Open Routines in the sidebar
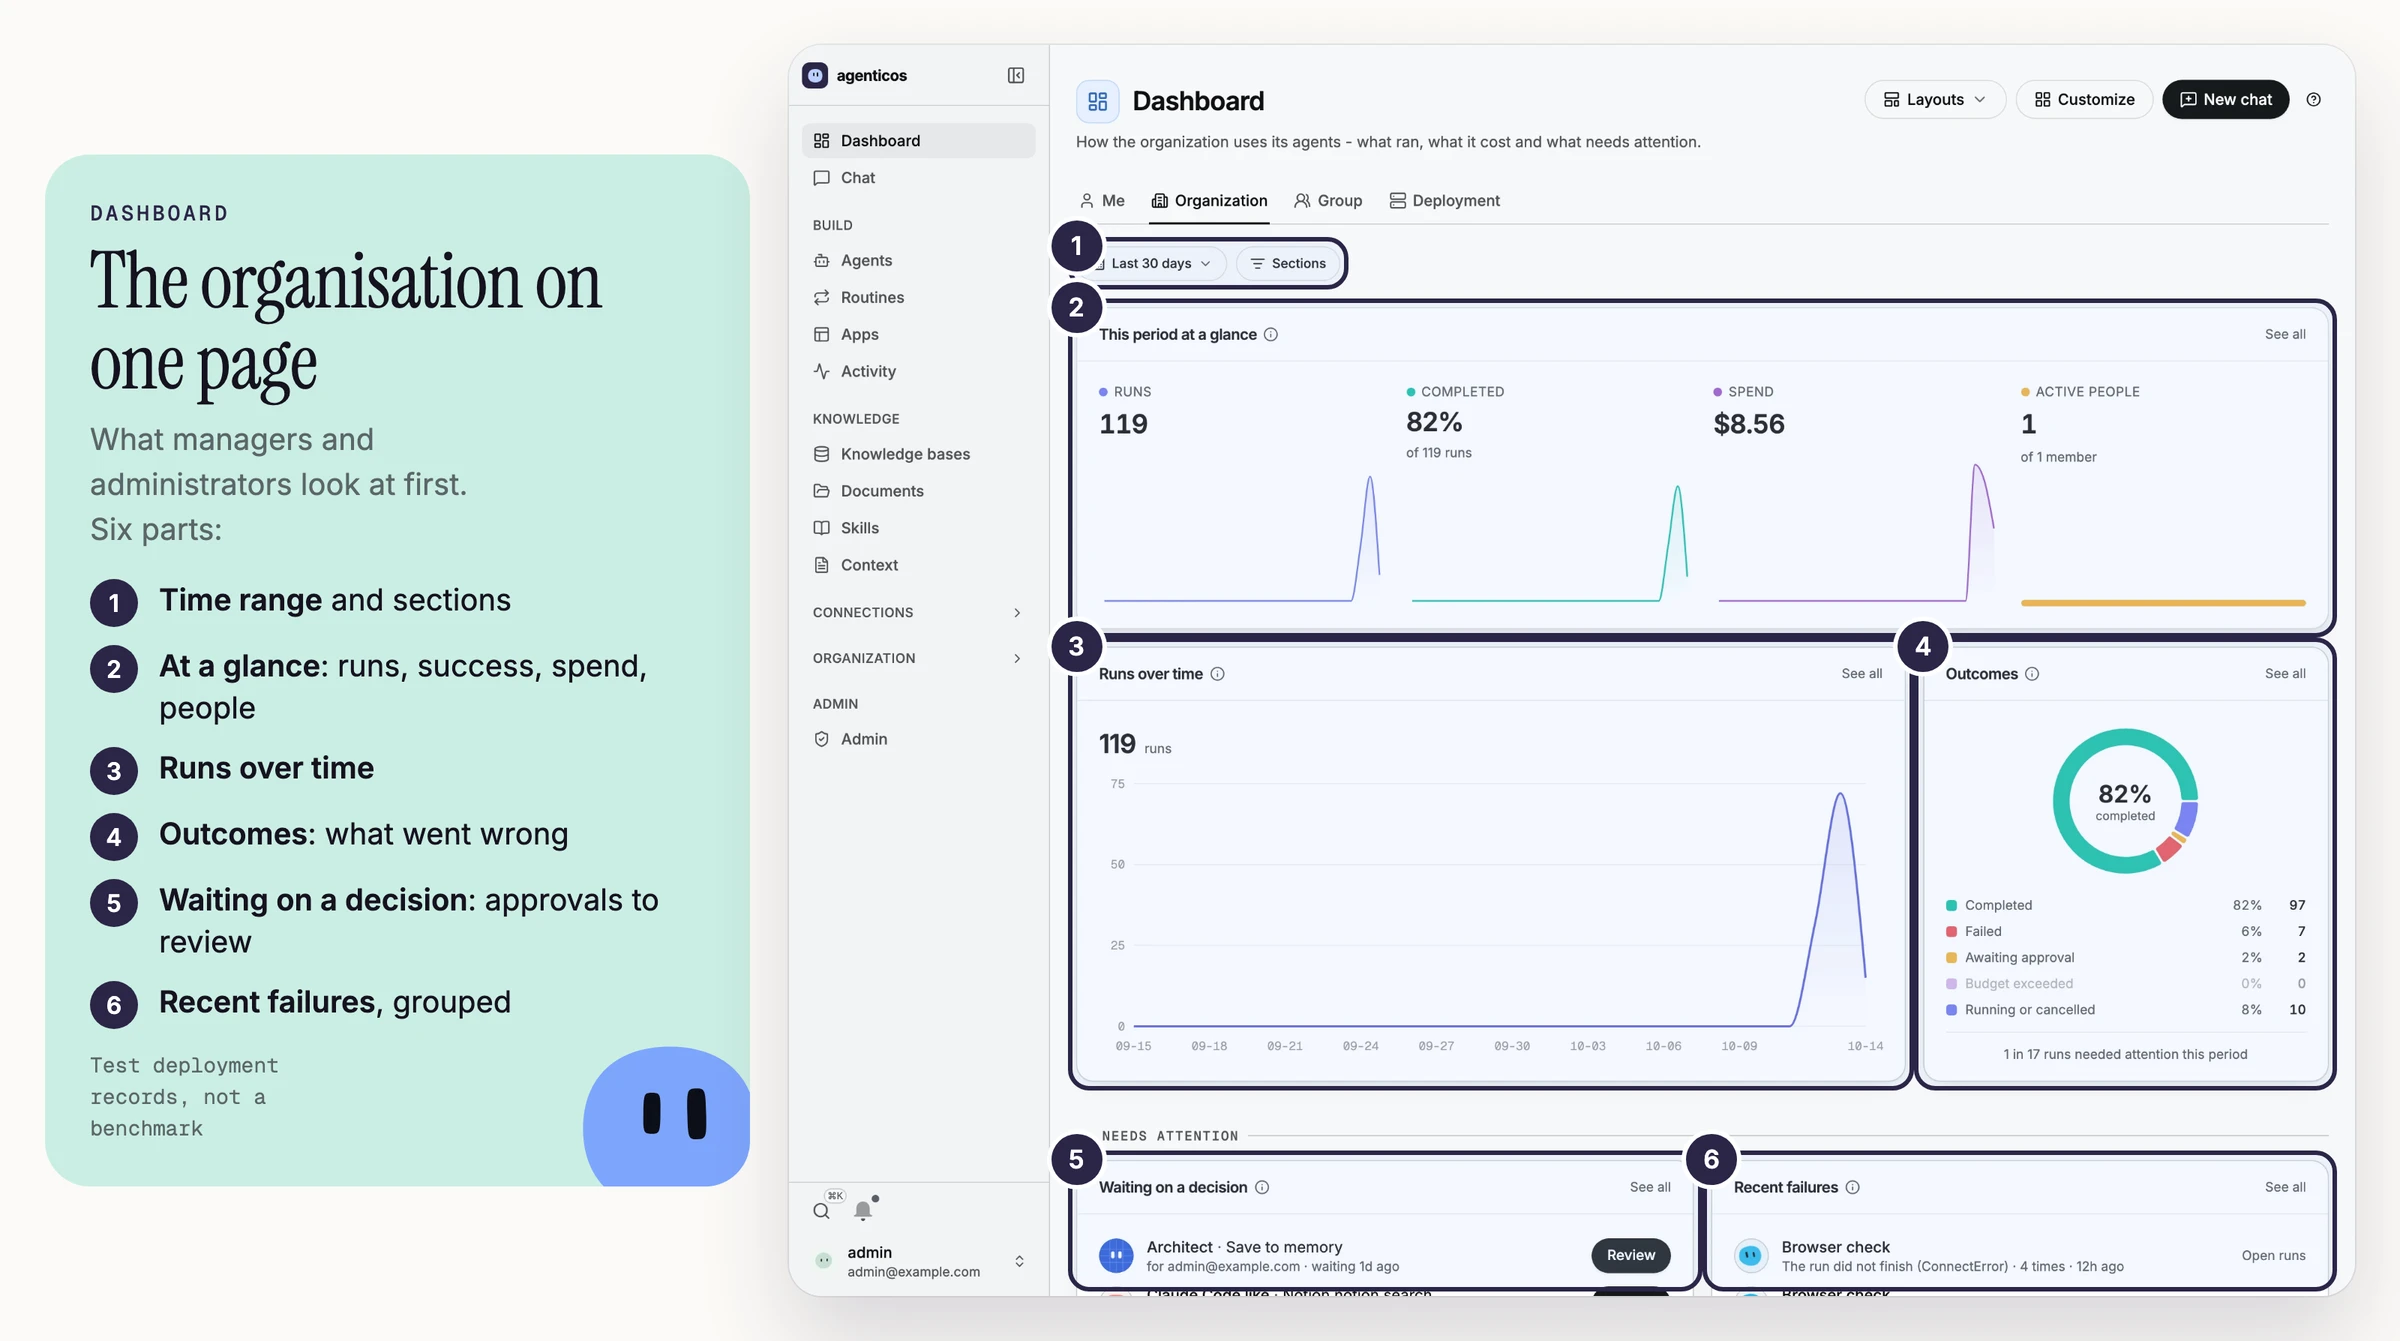Viewport: 2400px width, 1341px height. click(918, 297)
